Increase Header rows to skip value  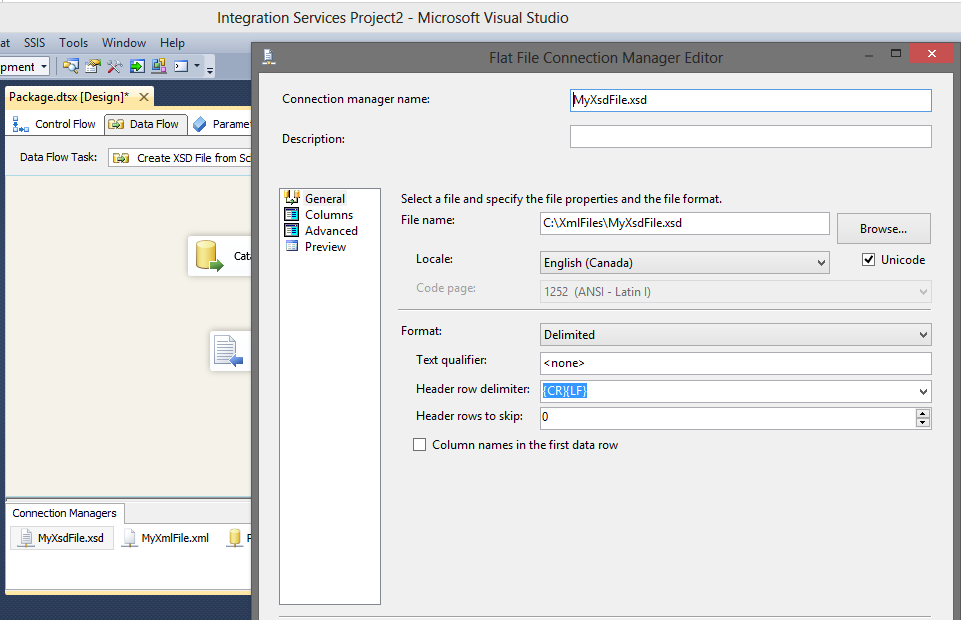tap(923, 414)
